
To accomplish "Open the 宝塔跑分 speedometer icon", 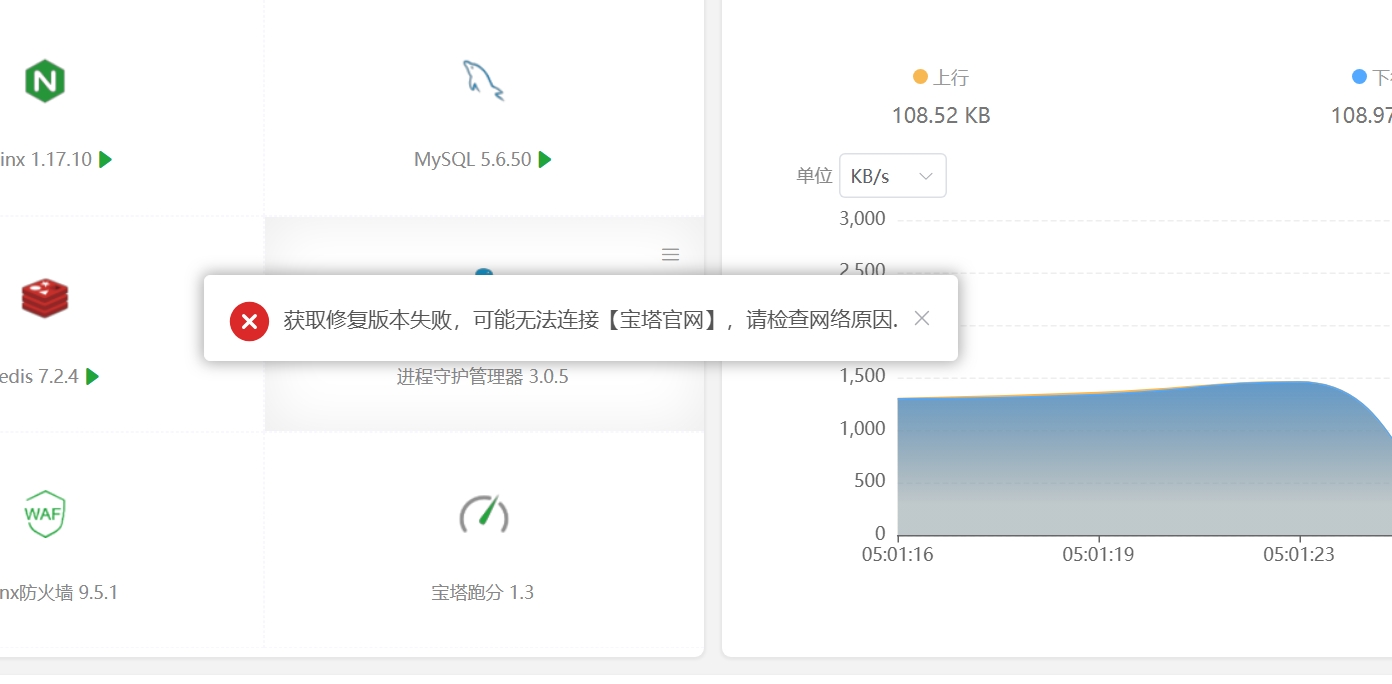I will pos(484,513).
